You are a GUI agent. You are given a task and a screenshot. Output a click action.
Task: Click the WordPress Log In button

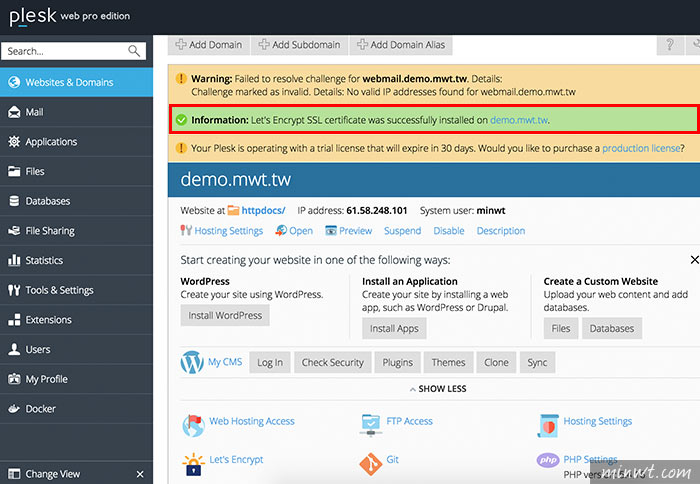pyautogui.click(x=270, y=363)
